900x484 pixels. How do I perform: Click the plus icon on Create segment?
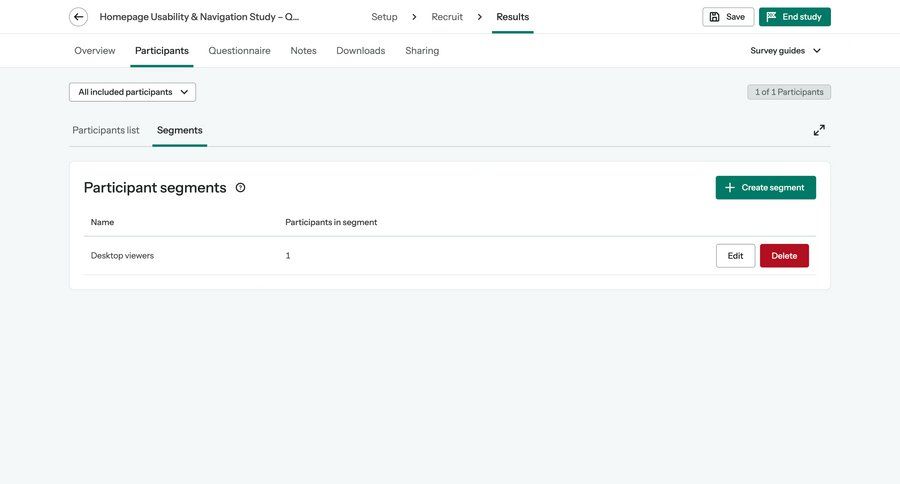[730, 188]
